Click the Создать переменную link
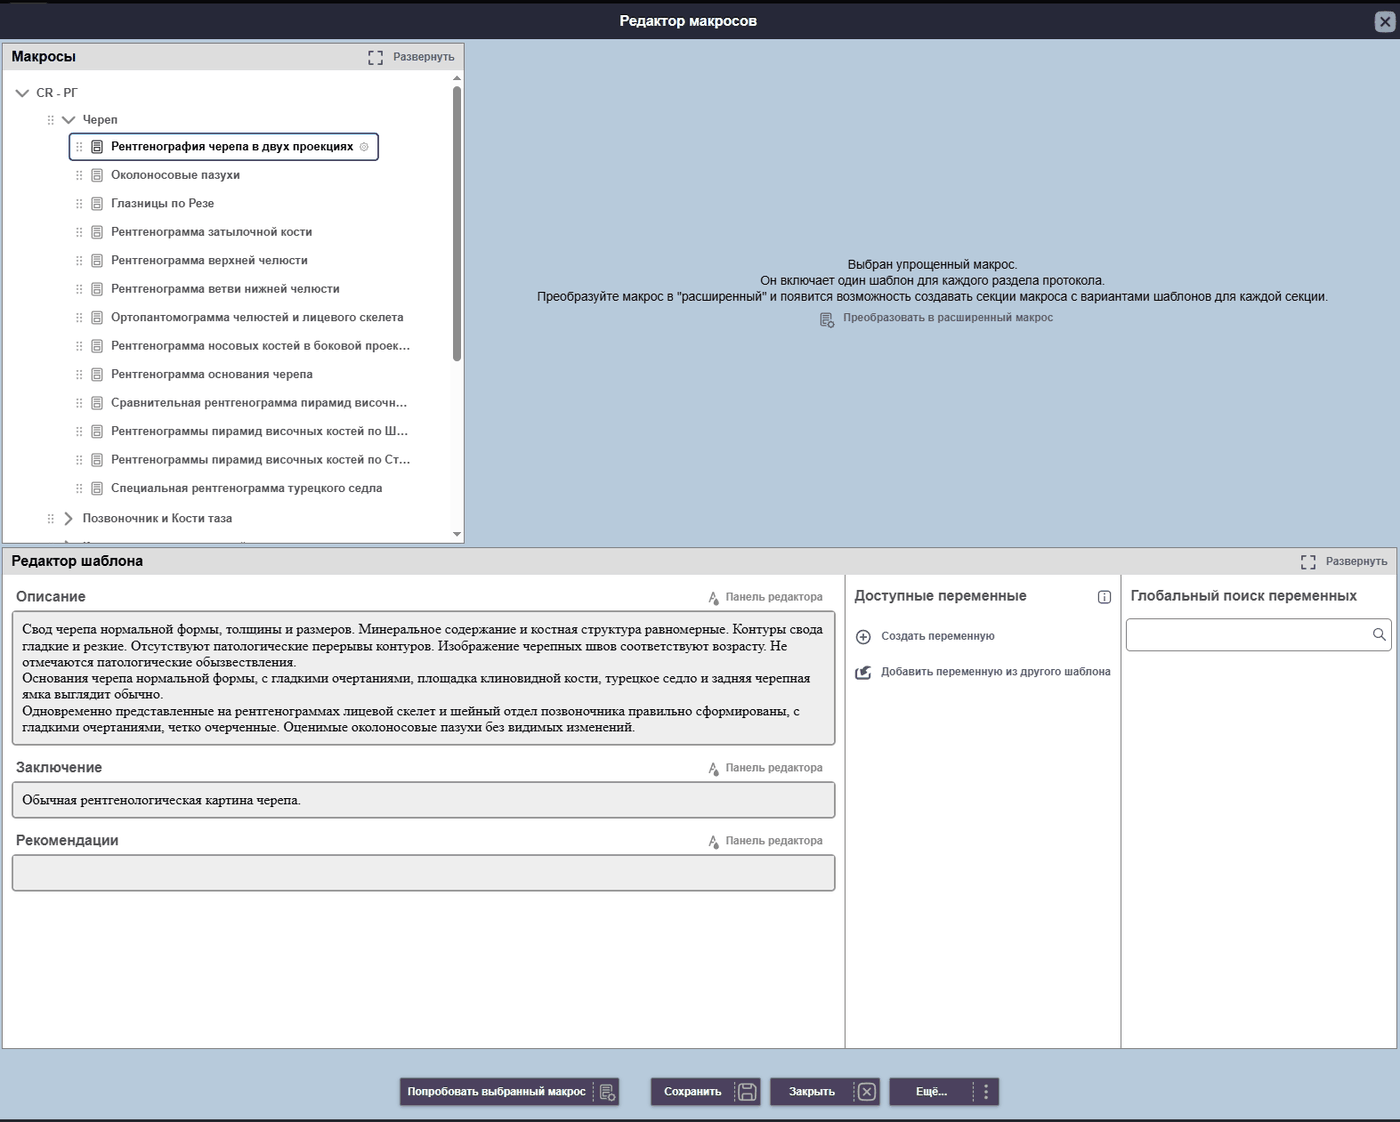1400x1122 pixels. coord(937,636)
